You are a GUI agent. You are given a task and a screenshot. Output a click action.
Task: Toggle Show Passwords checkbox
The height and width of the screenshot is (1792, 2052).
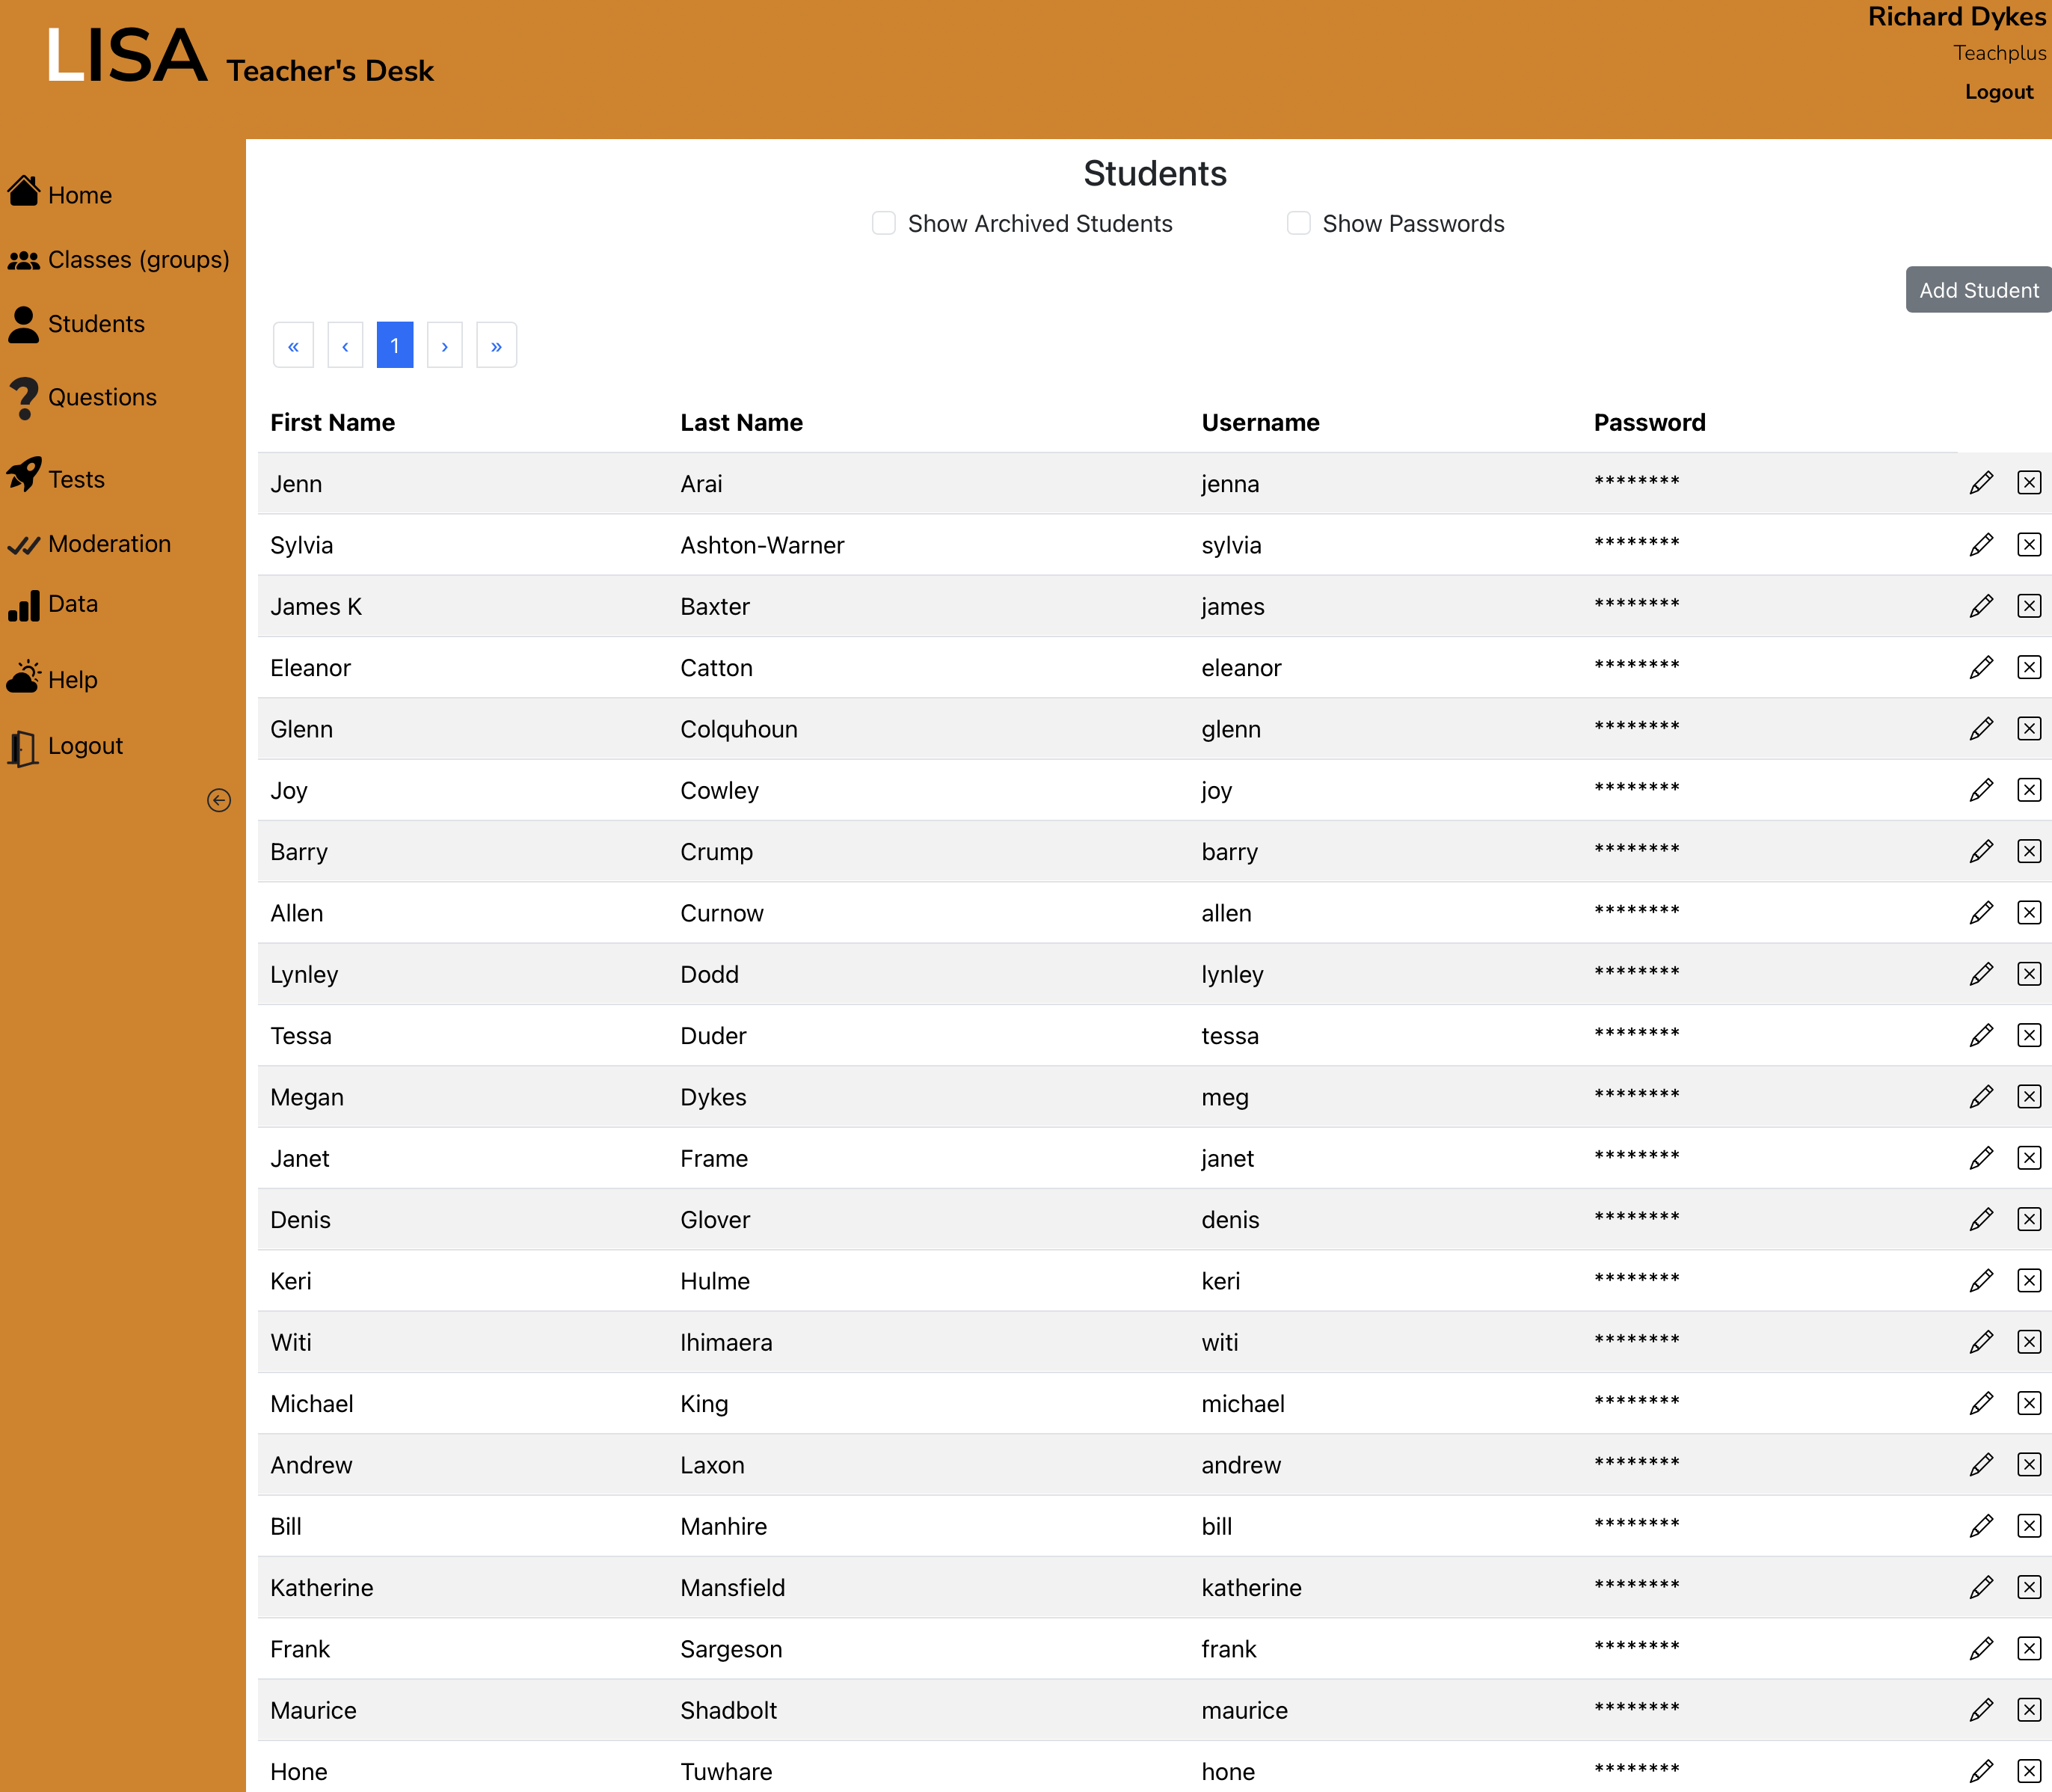coord(1298,223)
